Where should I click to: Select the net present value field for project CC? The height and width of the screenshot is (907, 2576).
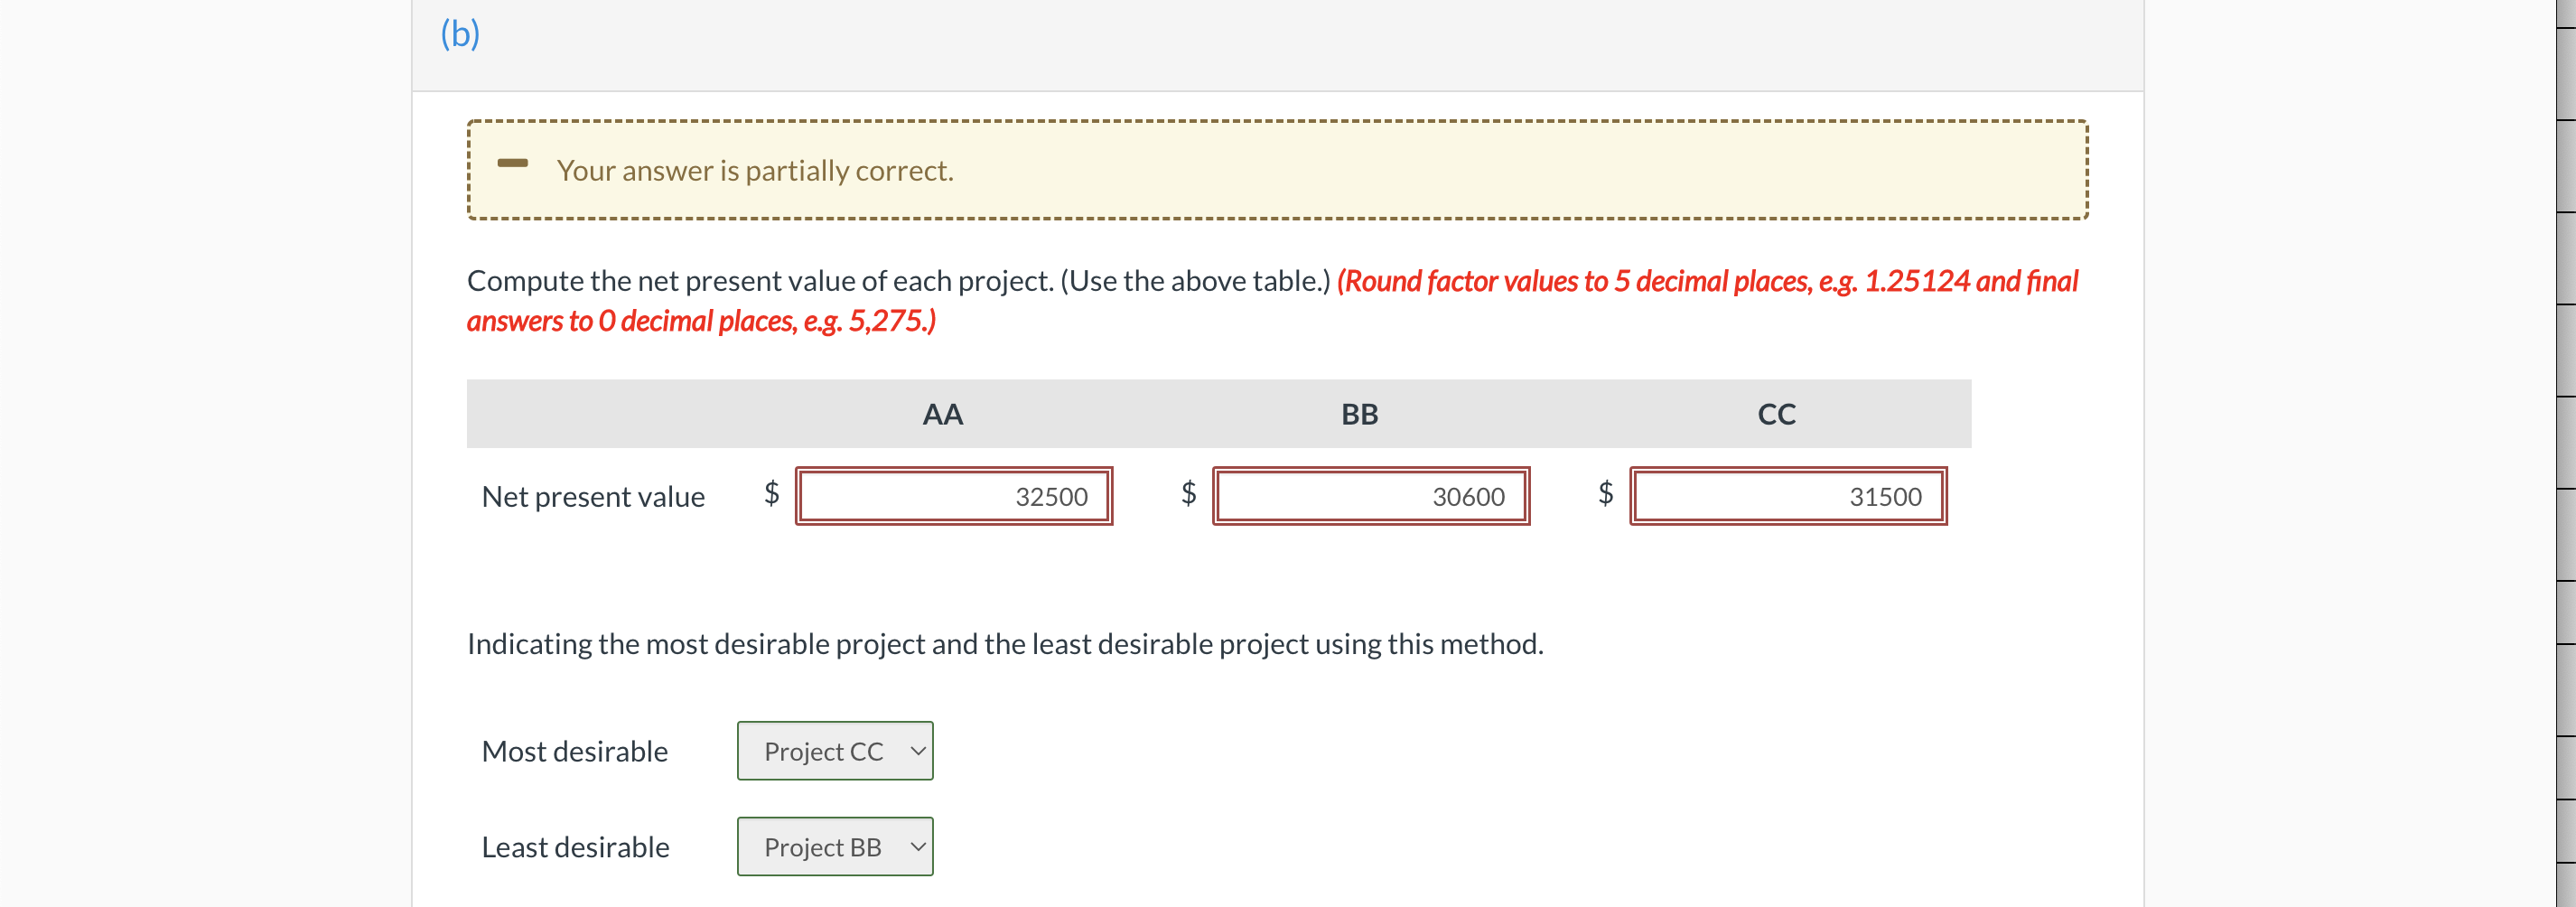(1788, 496)
